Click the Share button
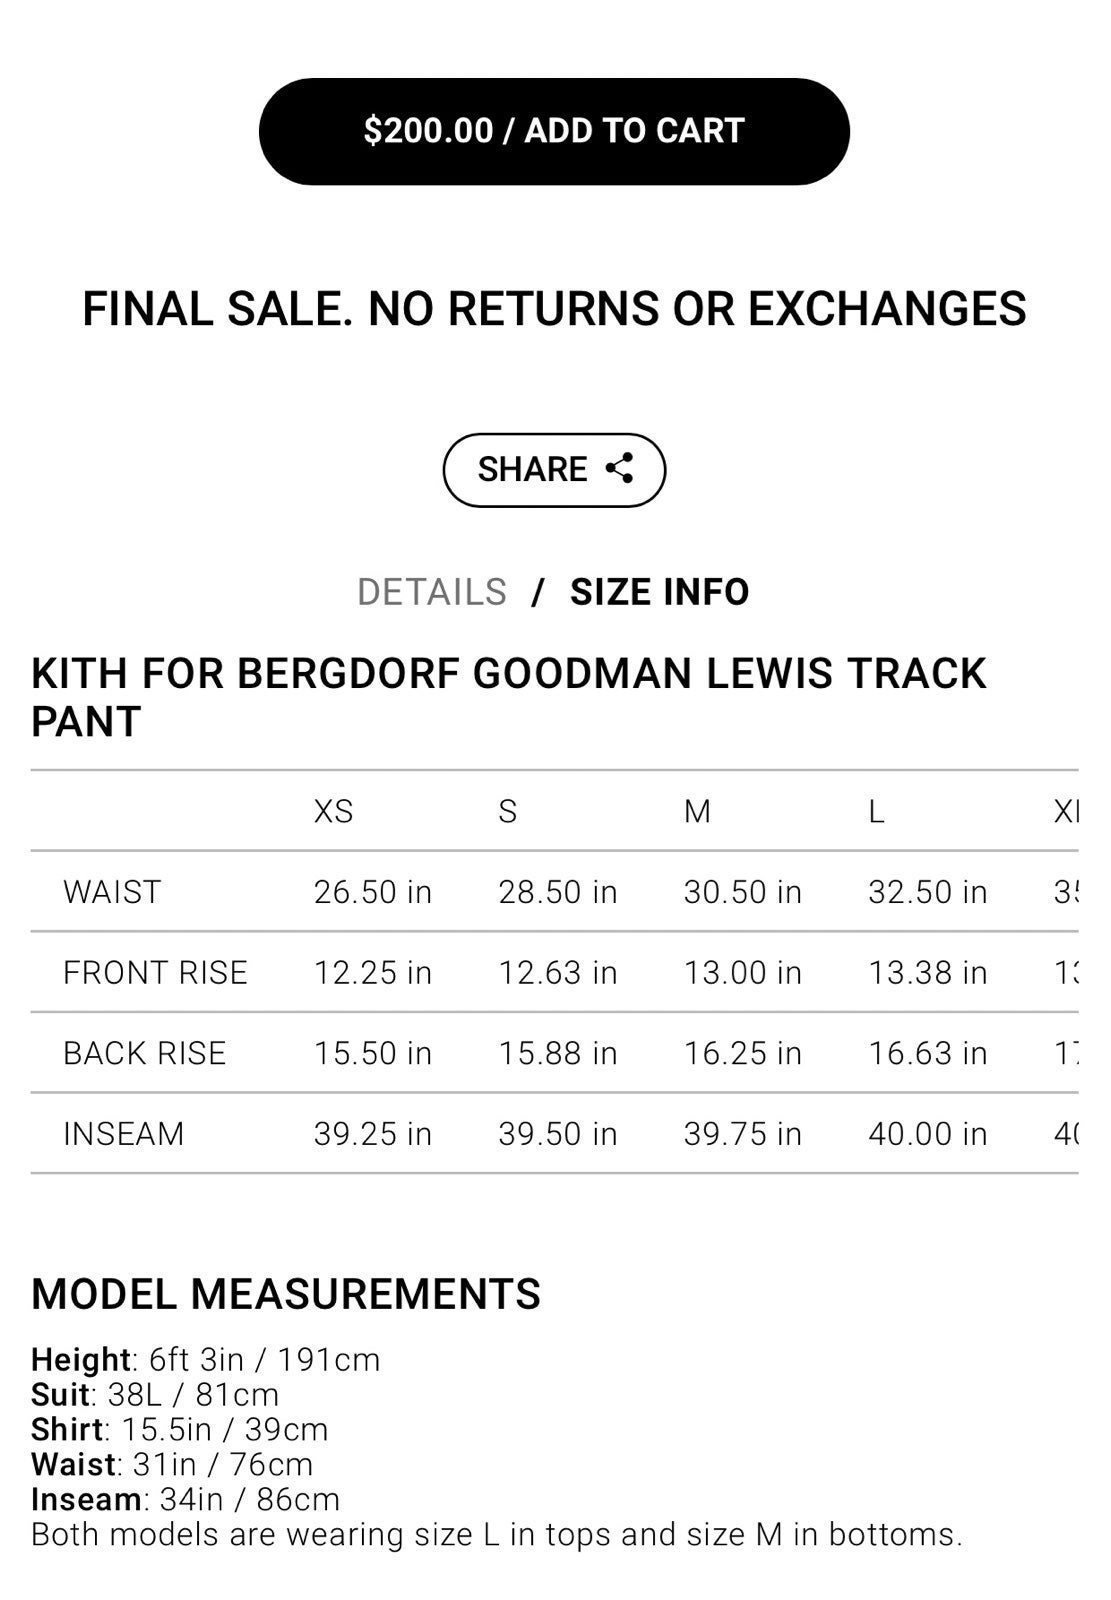Screen dimensions: 1111x1600 coord(554,470)
